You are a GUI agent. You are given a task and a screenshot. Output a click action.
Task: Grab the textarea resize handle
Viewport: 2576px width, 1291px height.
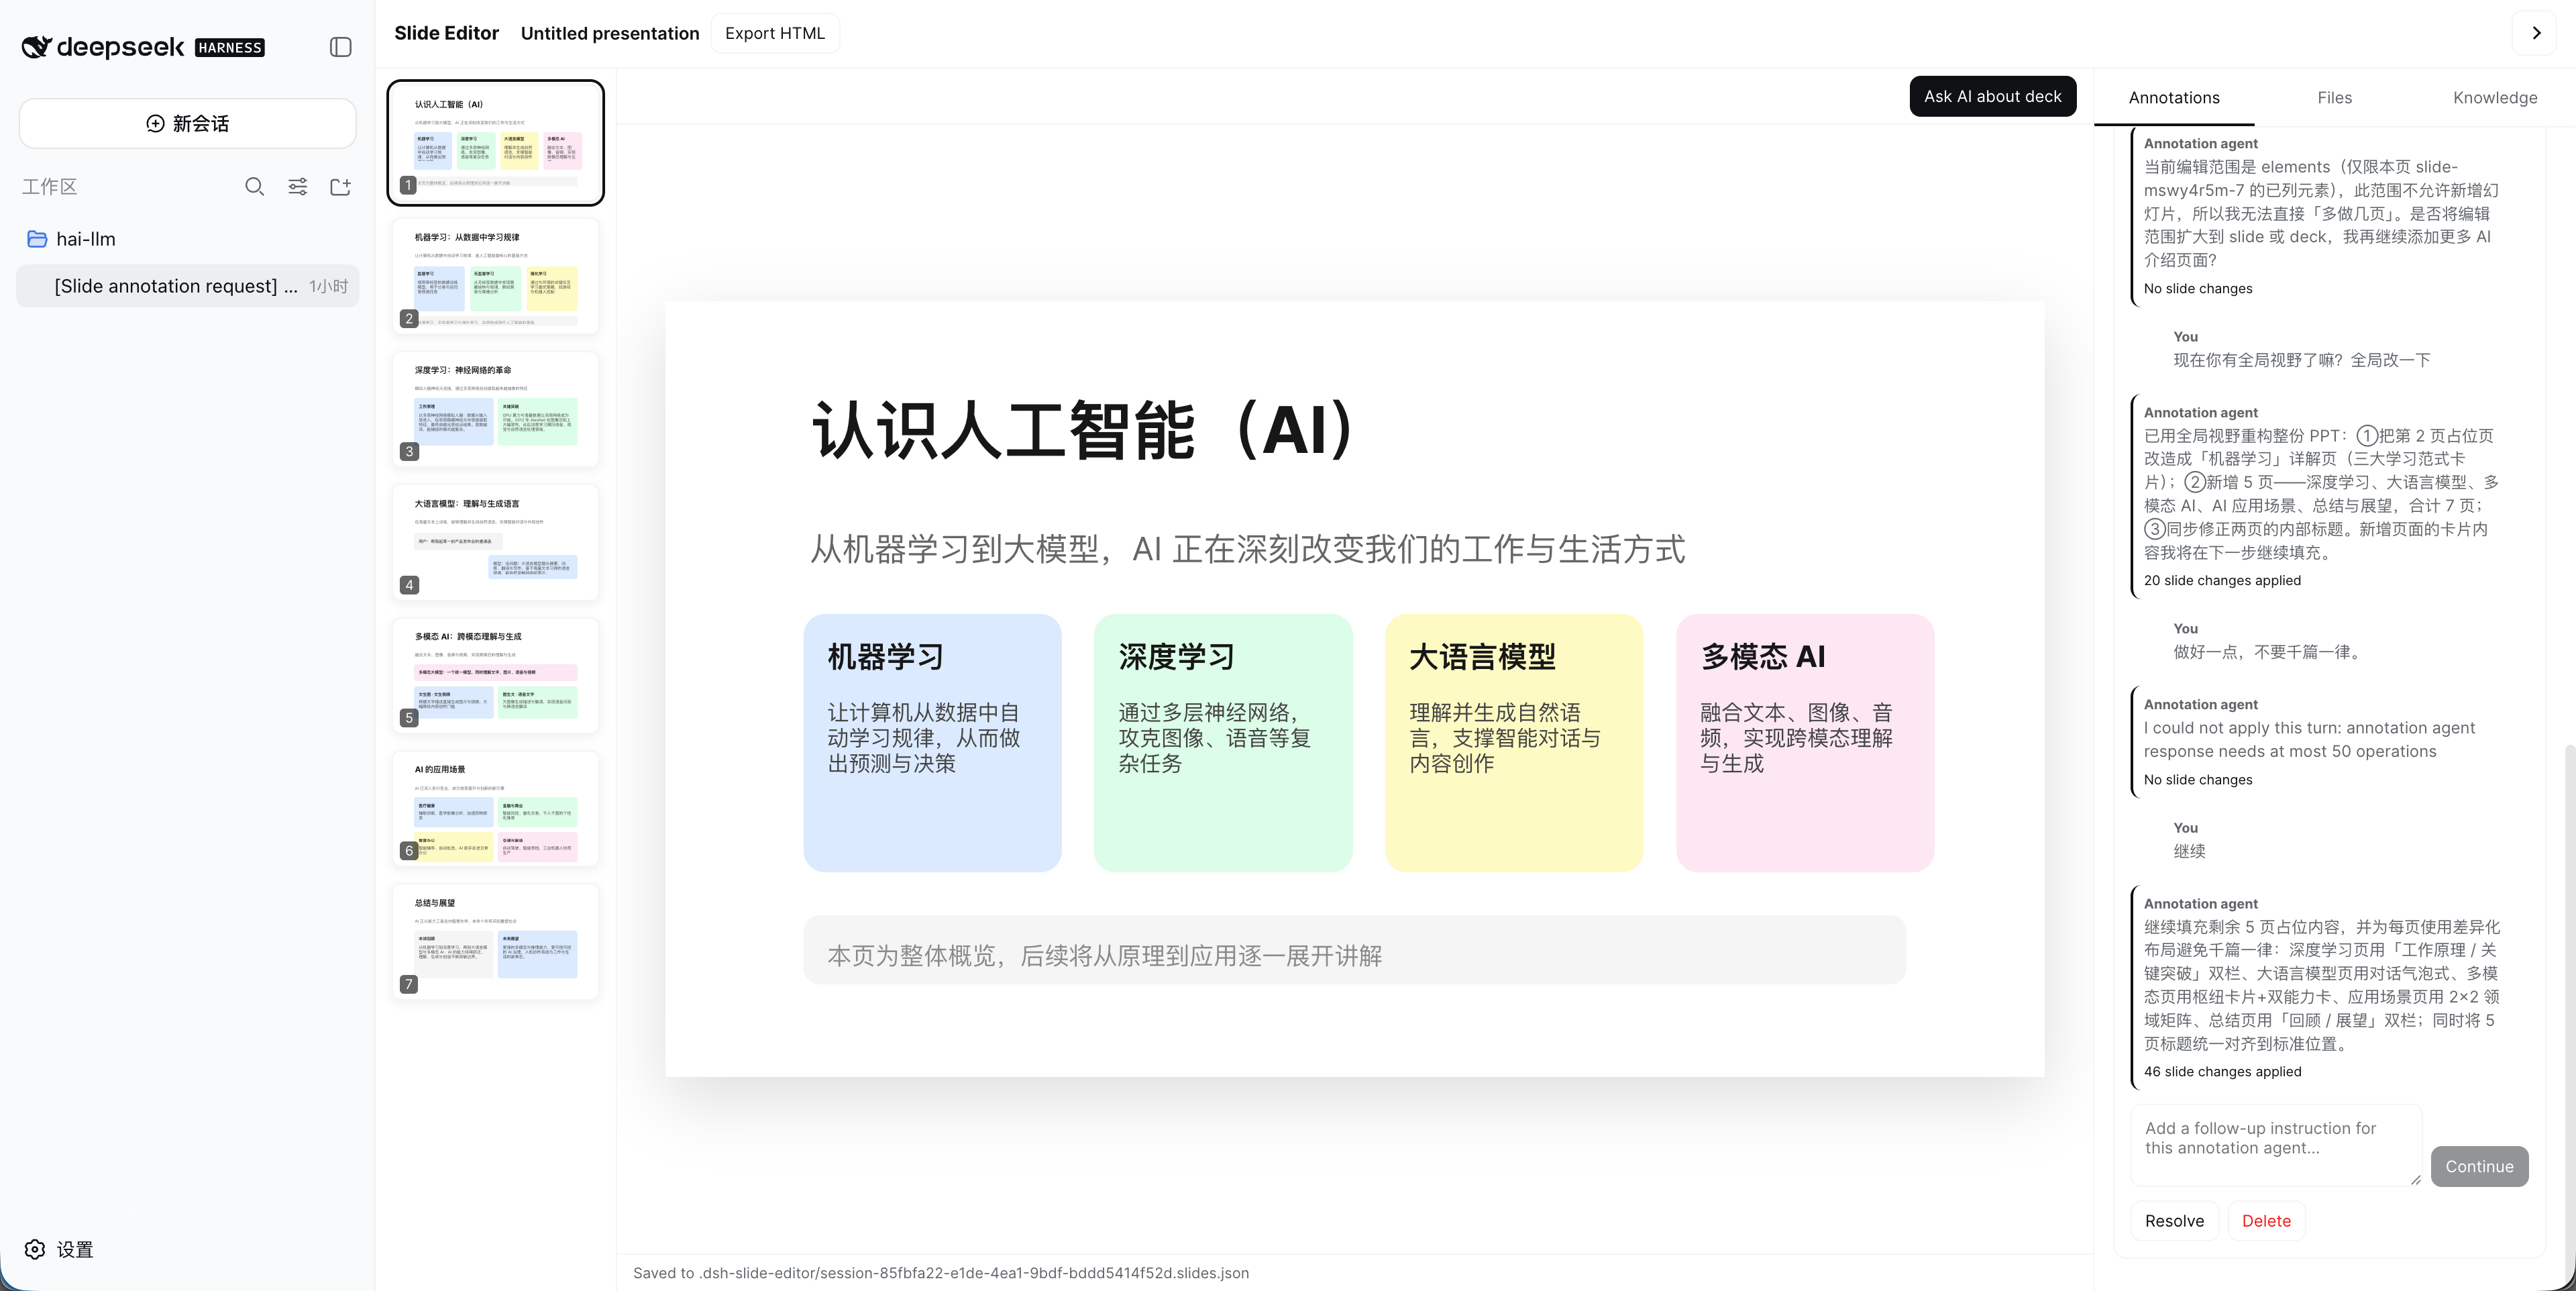click(x=2415, y=1180)
